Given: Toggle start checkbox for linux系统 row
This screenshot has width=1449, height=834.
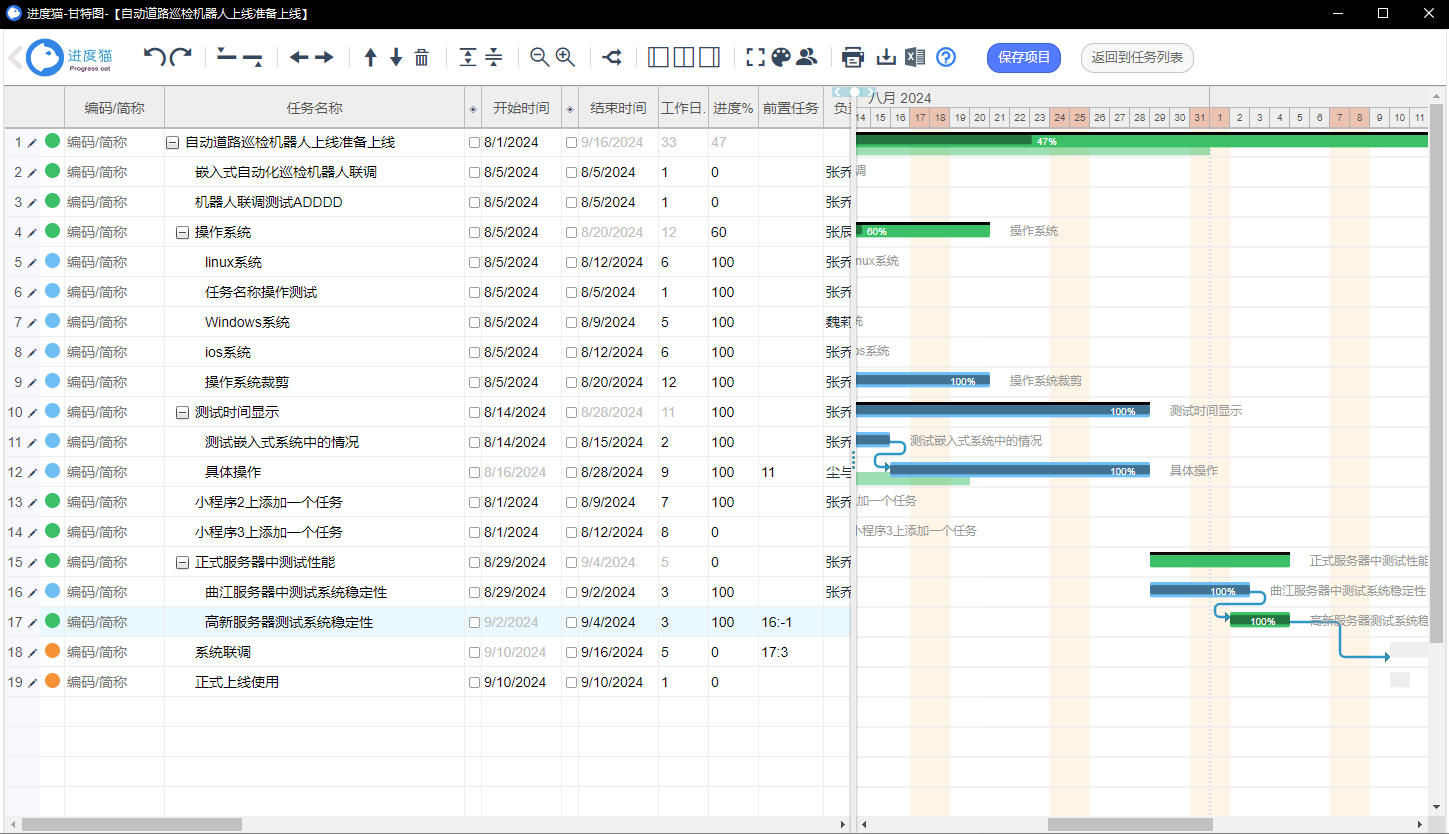Looking at the screenshot, I should click(474, 262).
